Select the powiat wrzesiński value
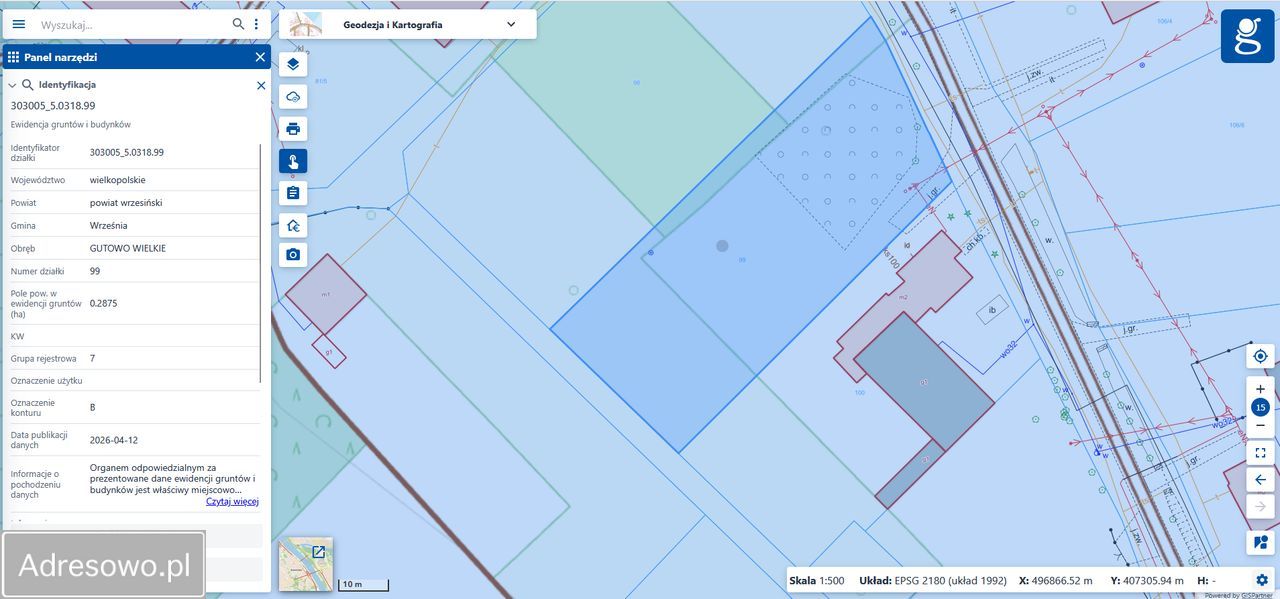1280x599 pixels. [x=126, y=203]
